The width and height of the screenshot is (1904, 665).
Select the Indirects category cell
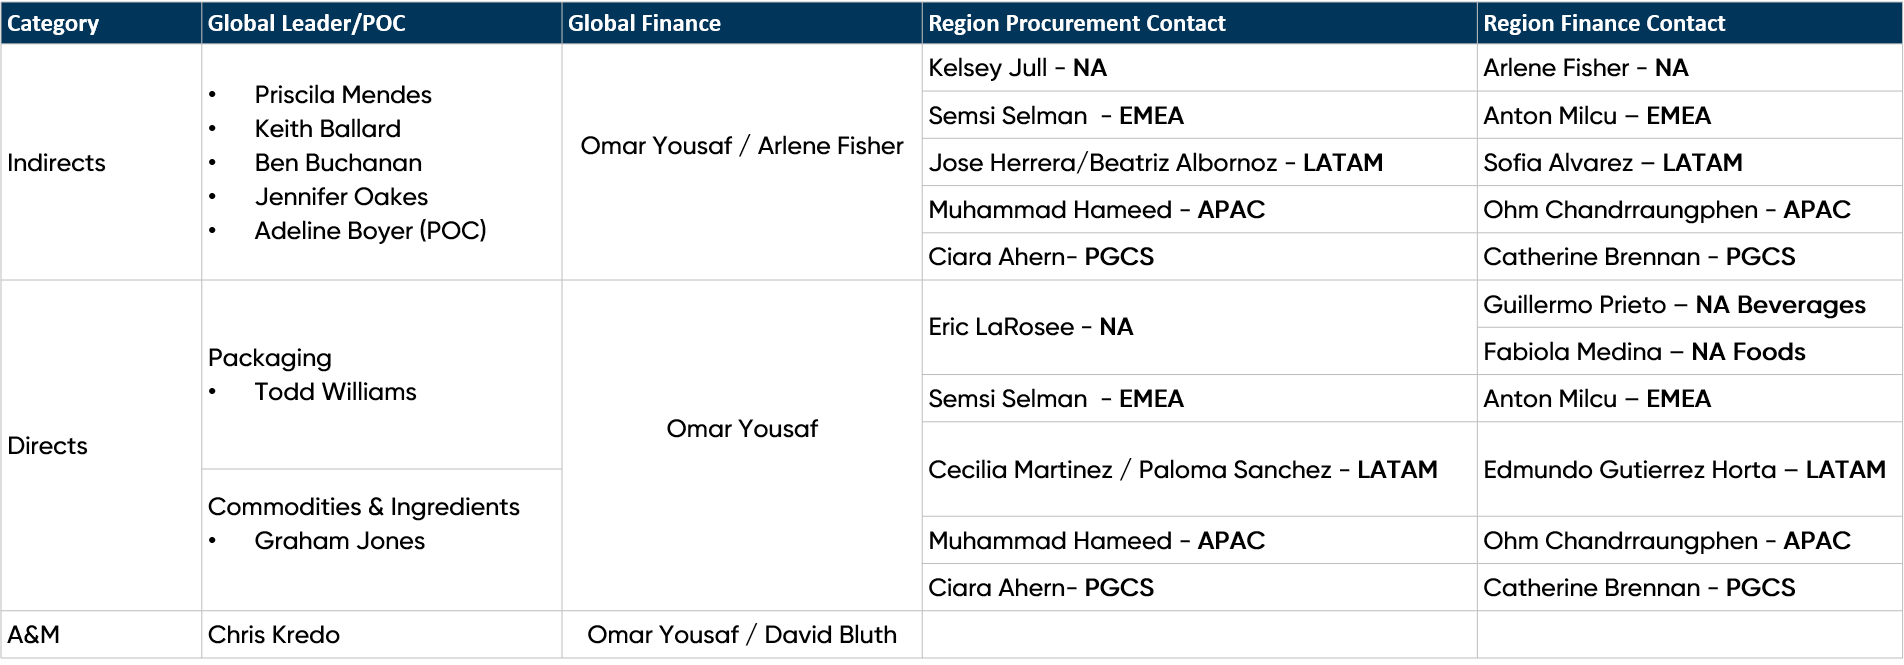pyautogui.click(x=101, y=162)
